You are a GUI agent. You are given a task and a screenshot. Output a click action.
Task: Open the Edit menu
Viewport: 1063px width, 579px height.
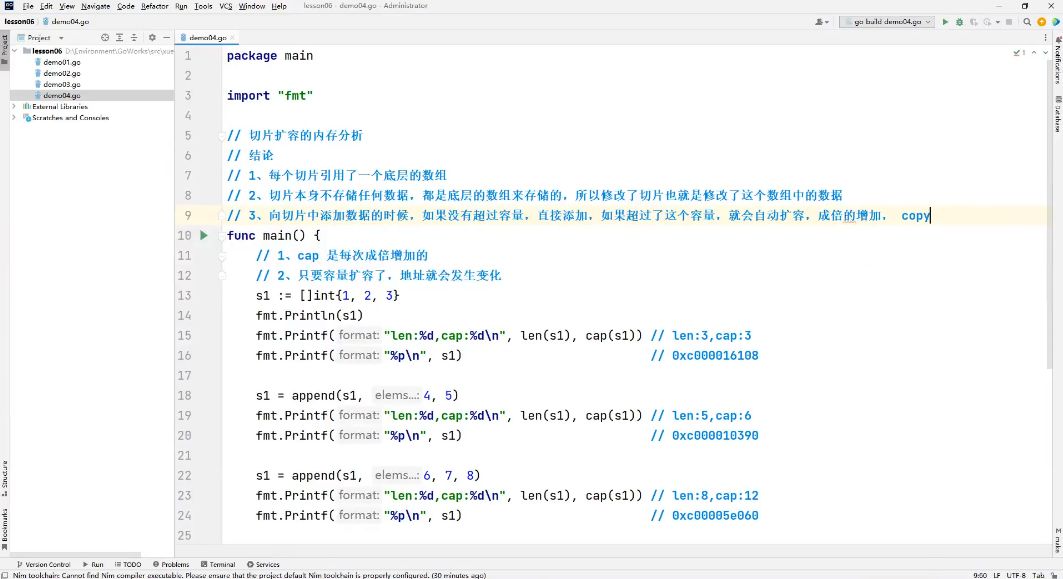(46, 6)
